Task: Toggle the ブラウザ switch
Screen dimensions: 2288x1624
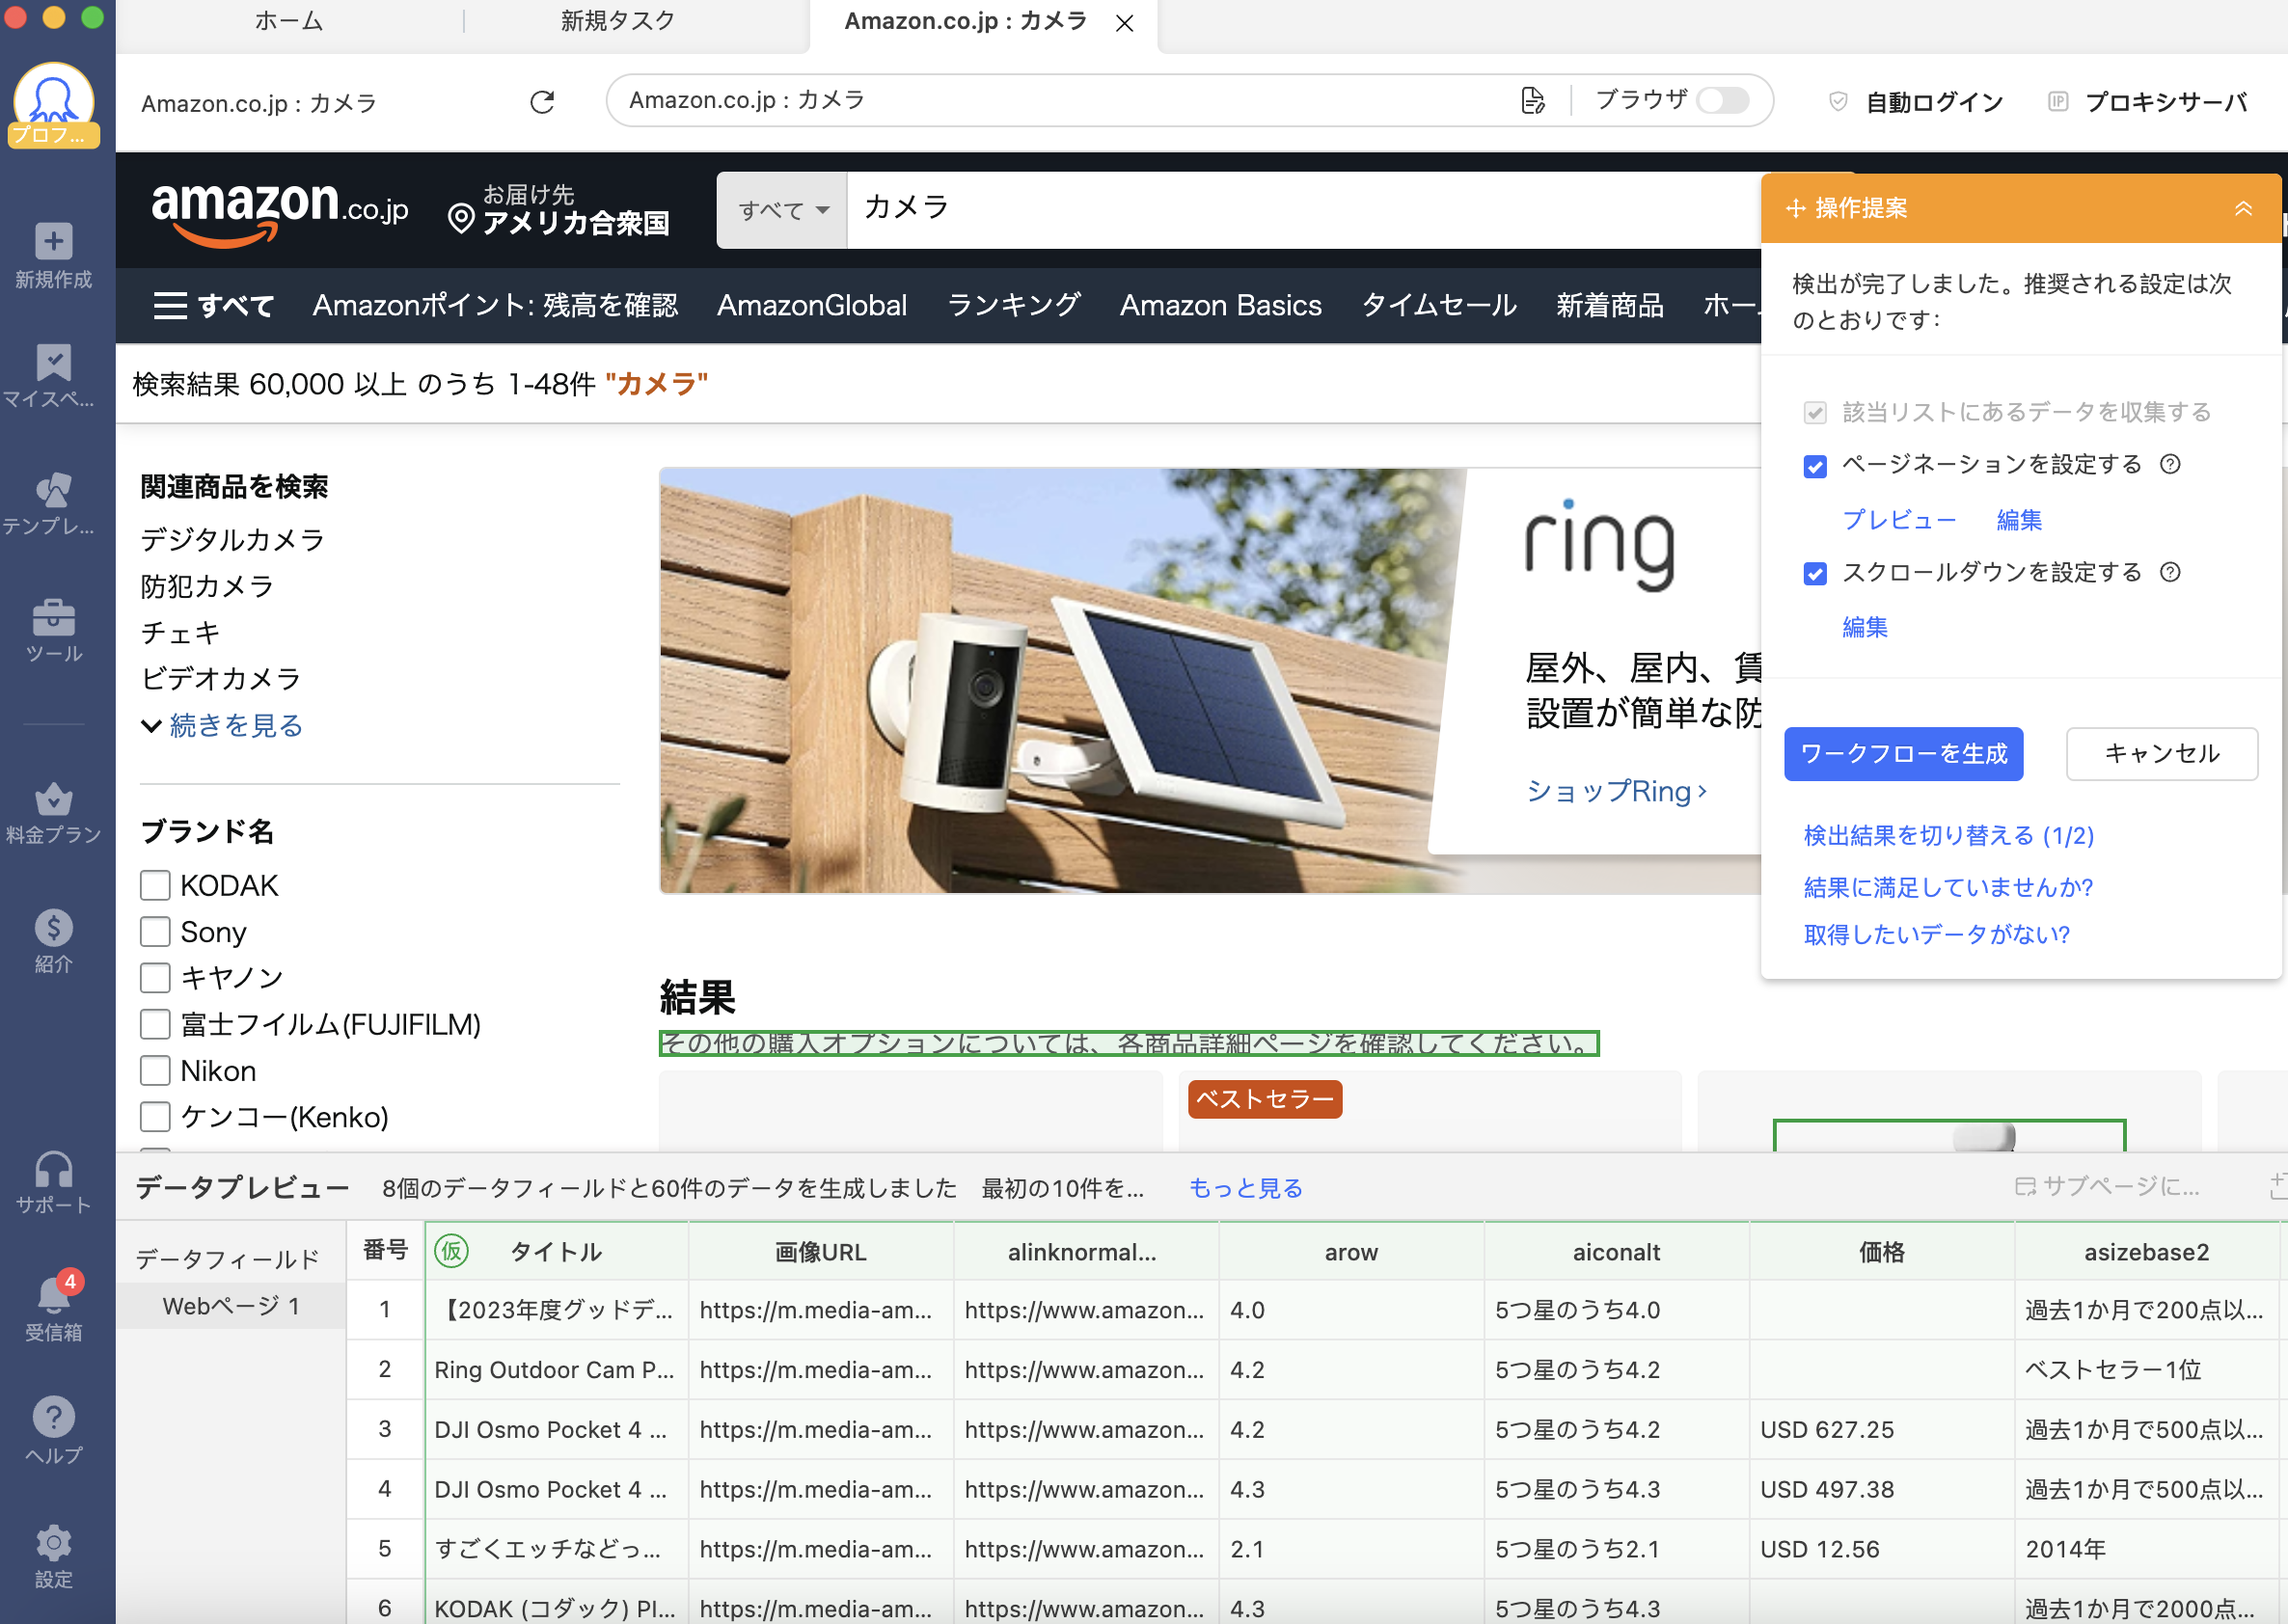Action: pos(1722,100)
